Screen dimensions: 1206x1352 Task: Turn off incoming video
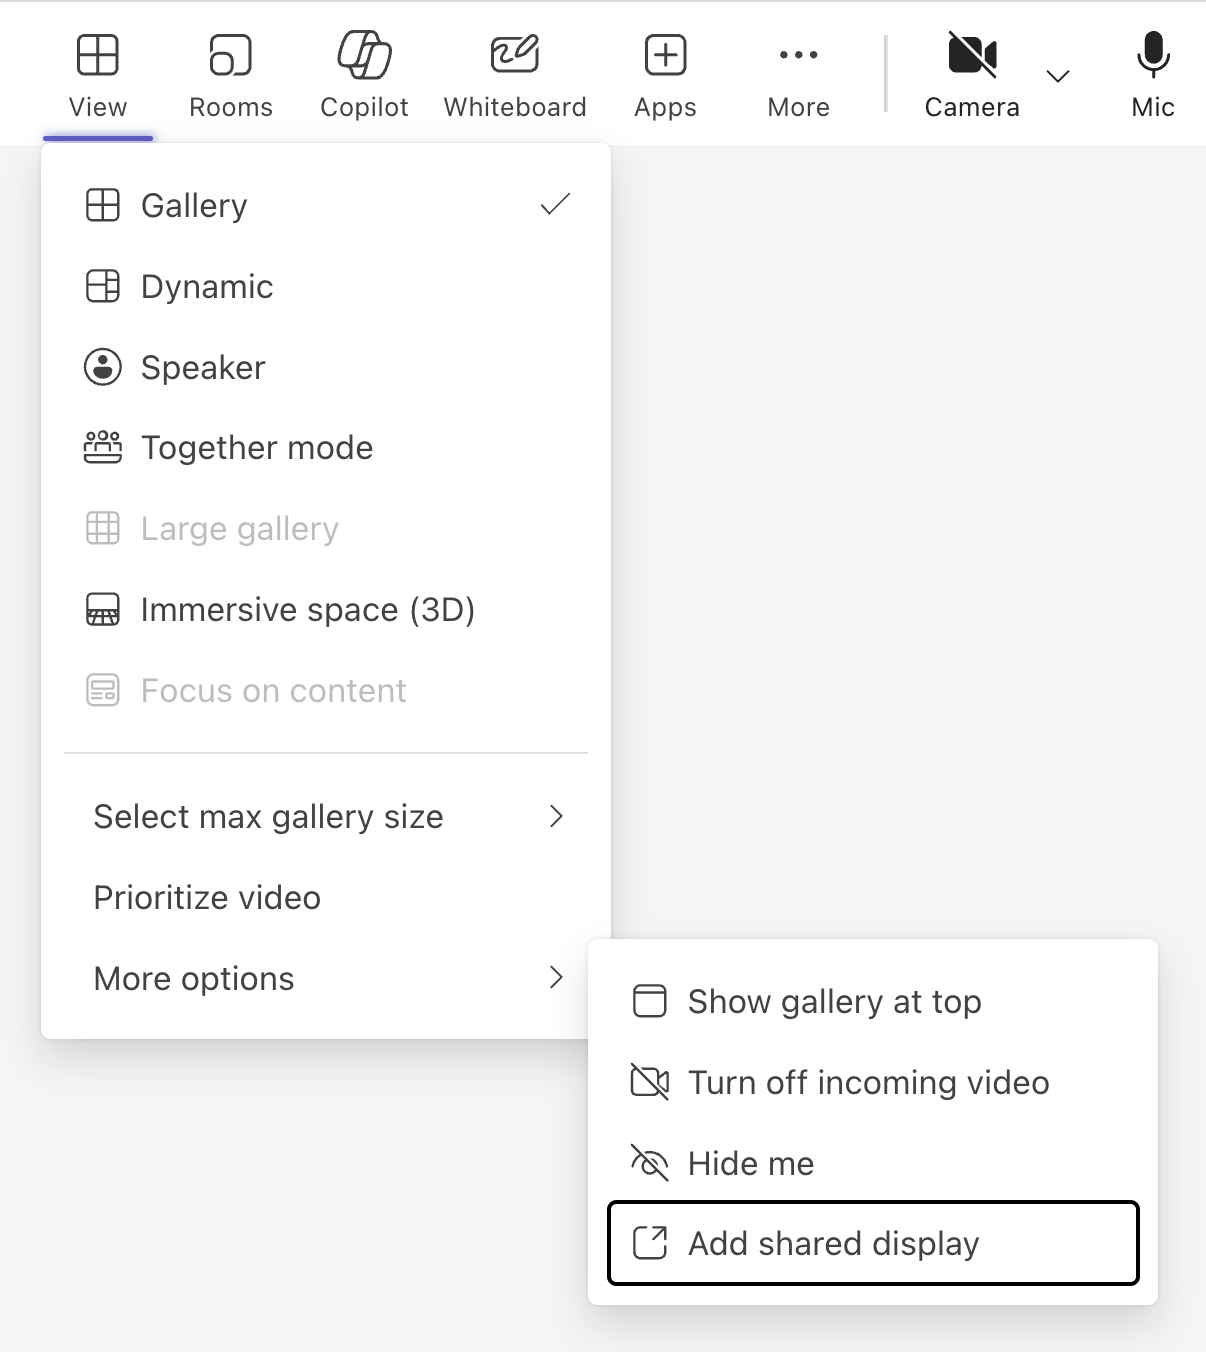[866, 1082]
